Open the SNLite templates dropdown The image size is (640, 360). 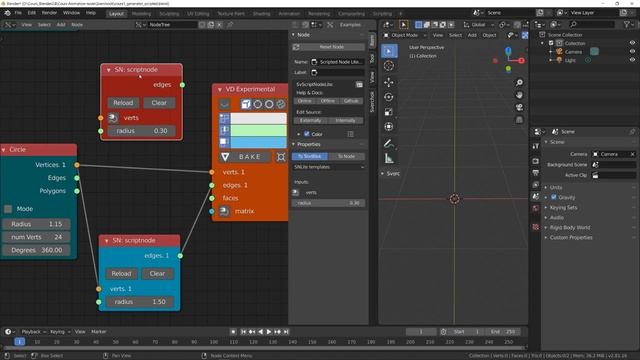329,167
